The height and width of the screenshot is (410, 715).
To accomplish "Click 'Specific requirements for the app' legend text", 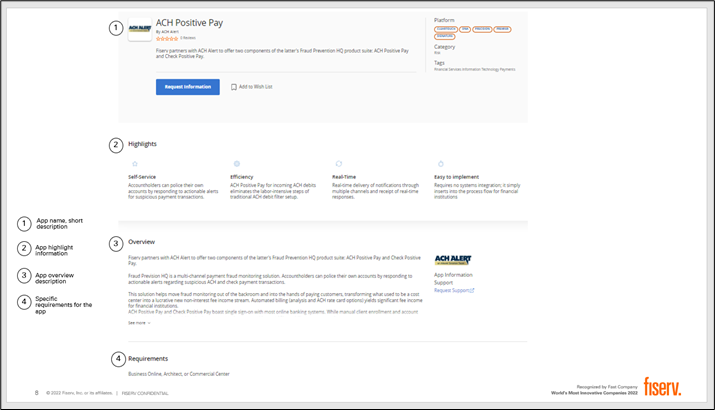I will point(64,305).
